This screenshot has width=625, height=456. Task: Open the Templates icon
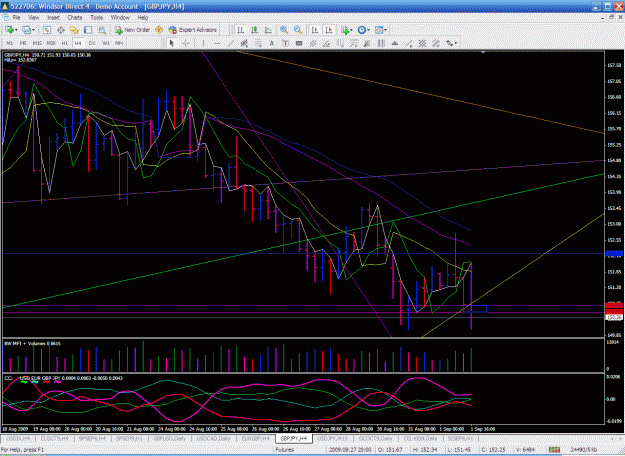tap(379, 30)
